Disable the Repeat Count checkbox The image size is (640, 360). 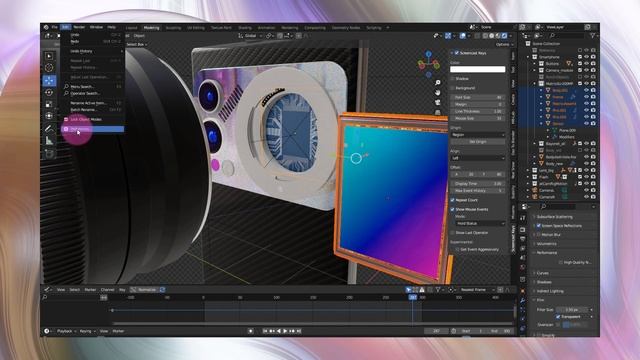[x=453, y=200]
